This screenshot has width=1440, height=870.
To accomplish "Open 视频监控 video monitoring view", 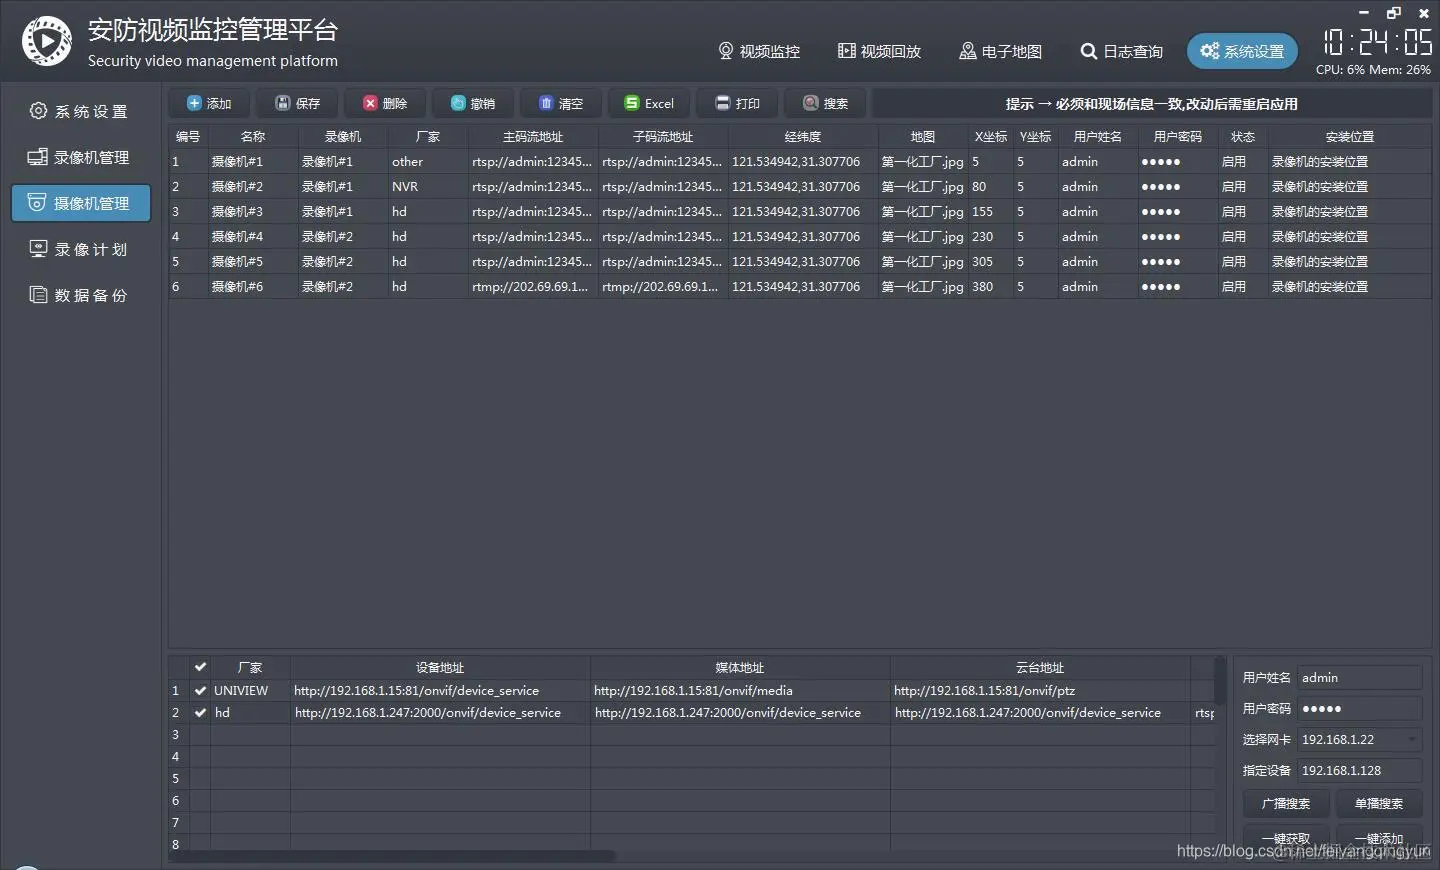I will [x=759, y=51].
